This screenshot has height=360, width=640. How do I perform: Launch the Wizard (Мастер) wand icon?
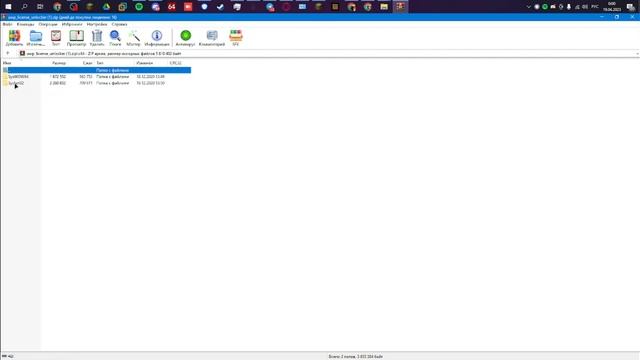click(x=133, y=36)
